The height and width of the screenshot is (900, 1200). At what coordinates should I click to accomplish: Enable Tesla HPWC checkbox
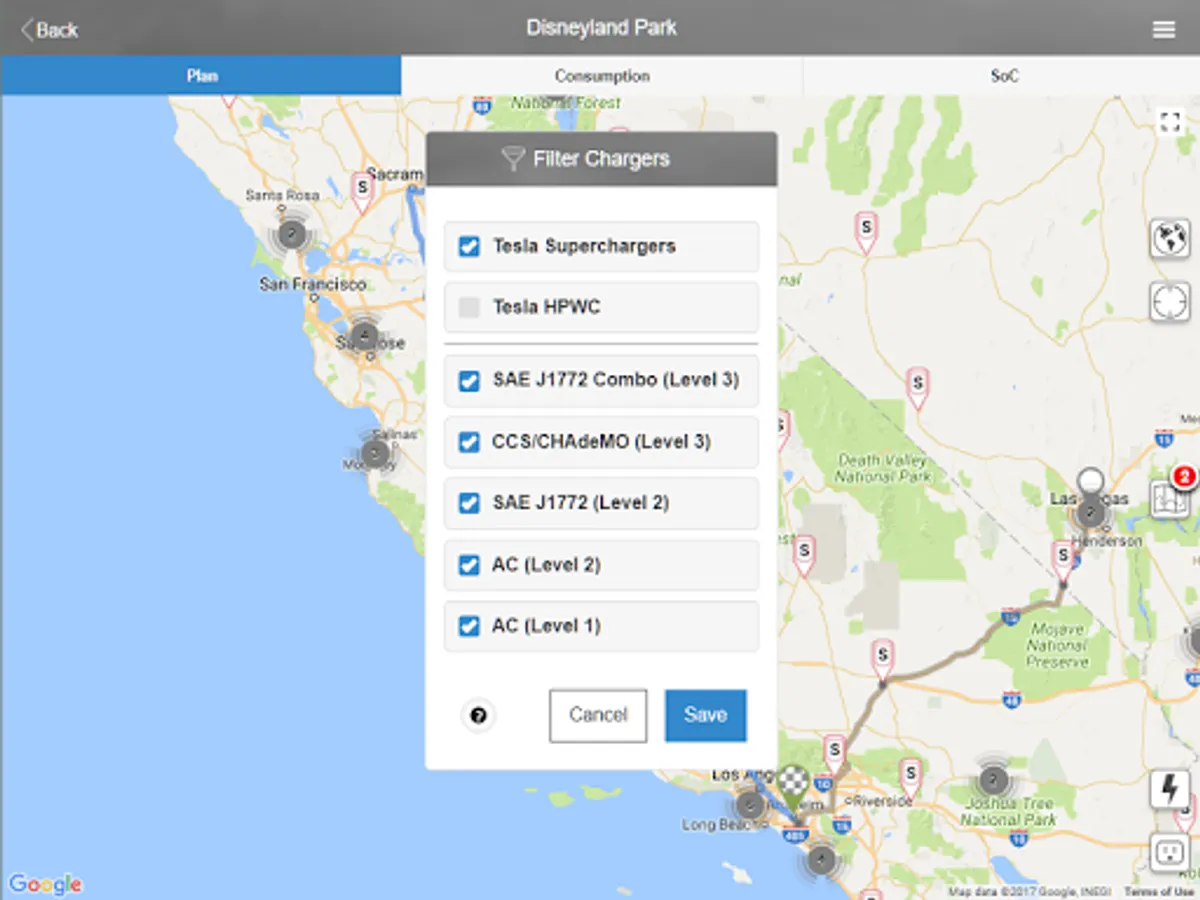coord(469,307)
